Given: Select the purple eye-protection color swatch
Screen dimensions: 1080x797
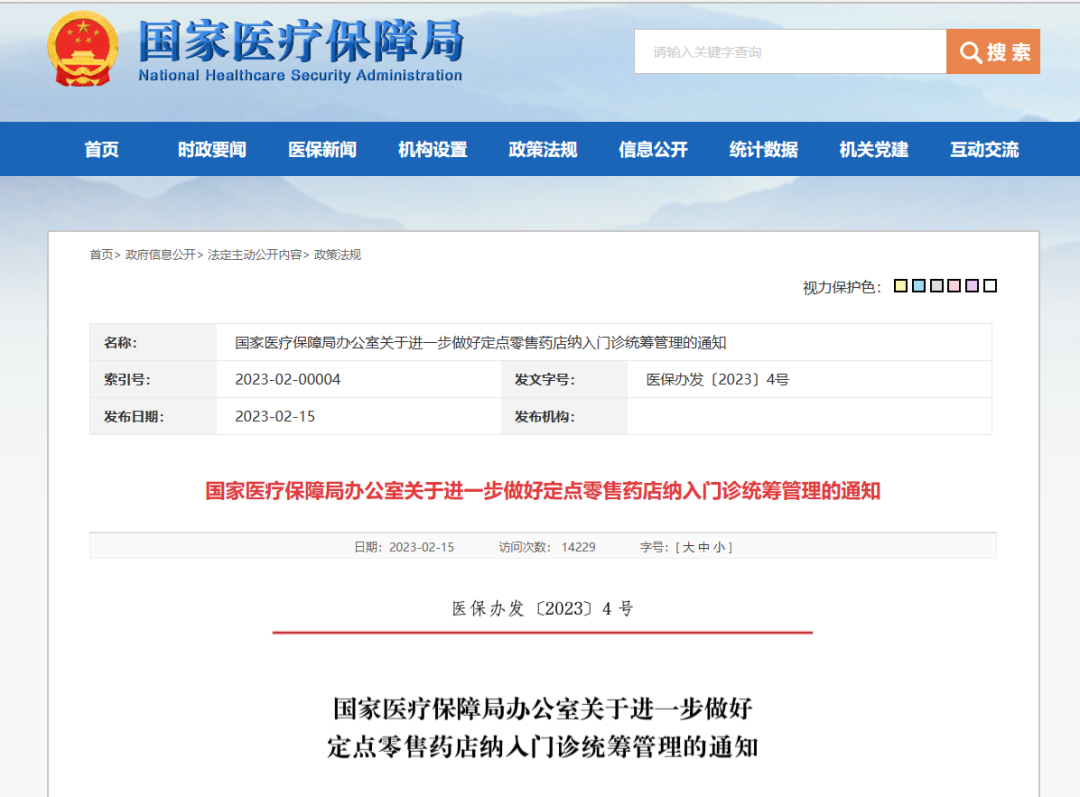Looking at the screenshot, I should 972,286.
